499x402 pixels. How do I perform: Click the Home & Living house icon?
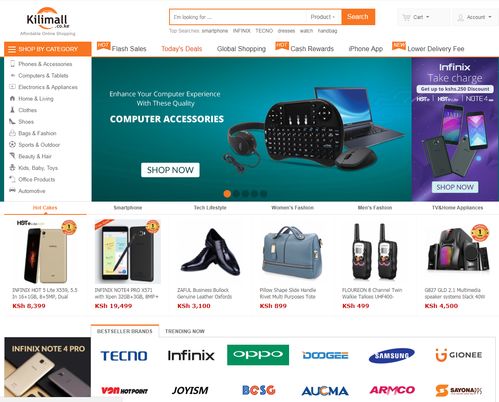pyautogui.click(x=12, y=98)
